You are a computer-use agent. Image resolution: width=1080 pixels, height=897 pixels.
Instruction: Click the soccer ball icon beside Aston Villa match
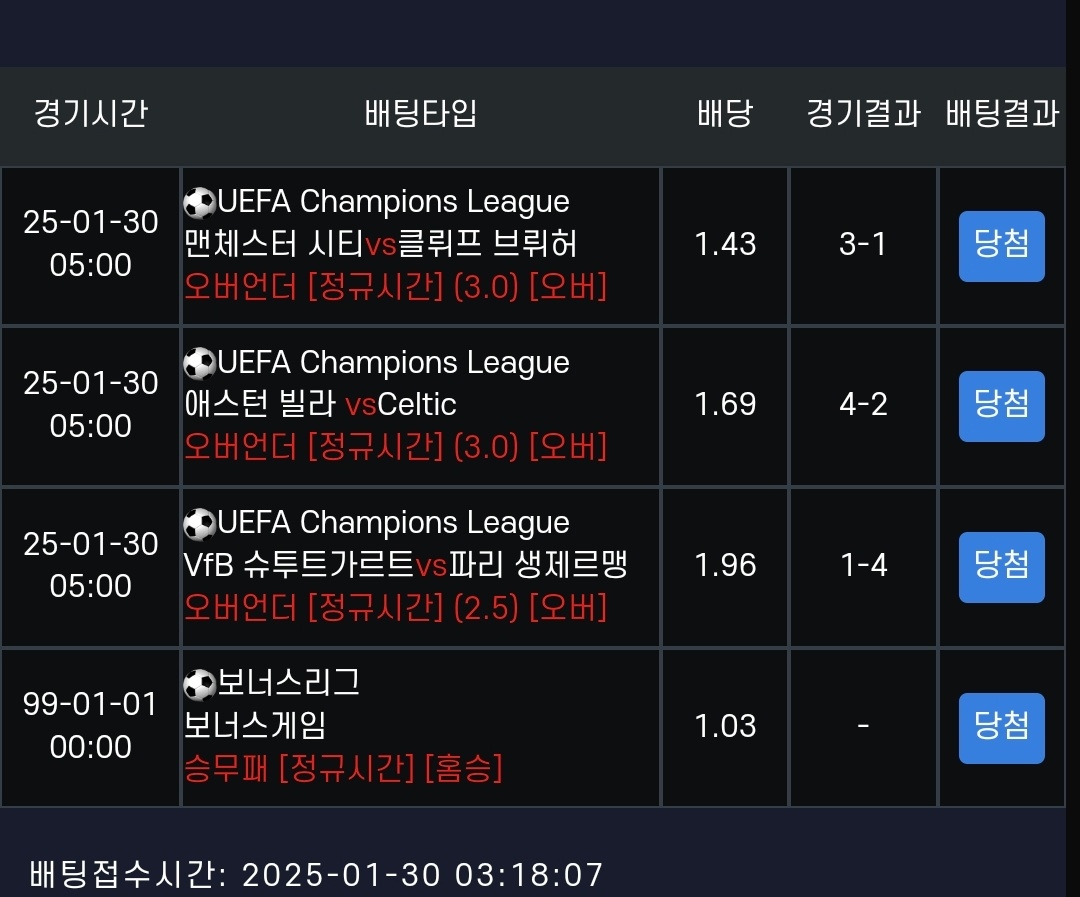(x=200, y=363)
